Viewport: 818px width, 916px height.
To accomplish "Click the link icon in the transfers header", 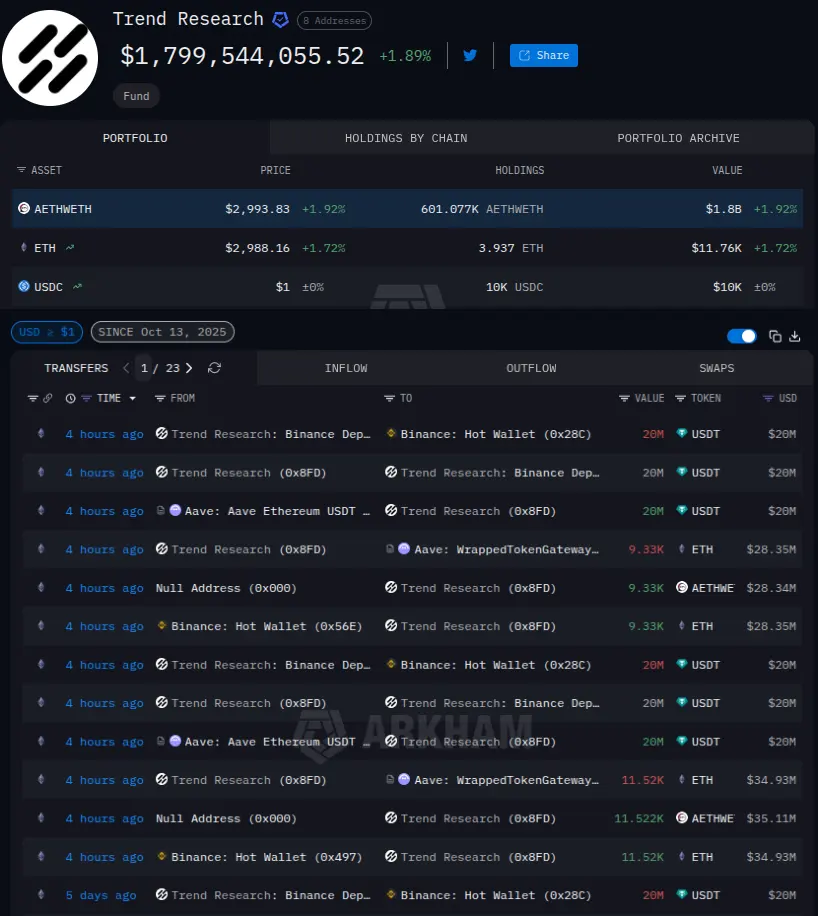I will 47,398.
